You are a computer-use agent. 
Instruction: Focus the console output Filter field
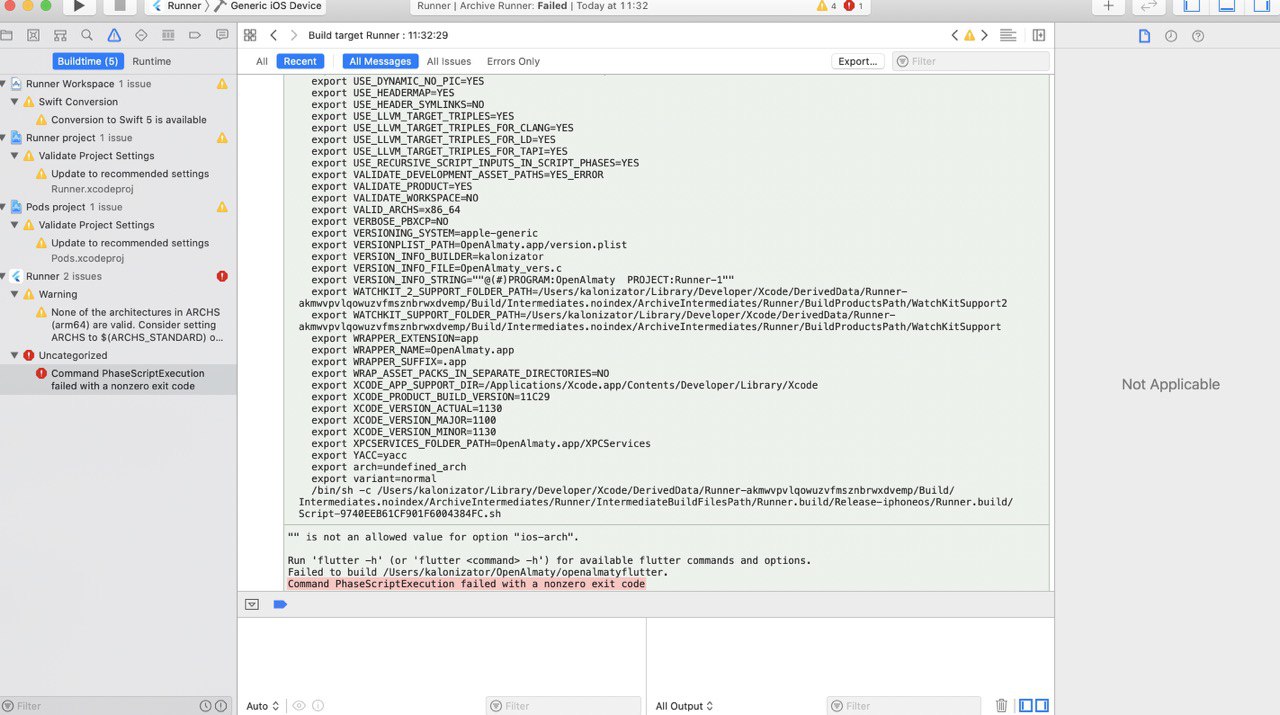point(903,706)
